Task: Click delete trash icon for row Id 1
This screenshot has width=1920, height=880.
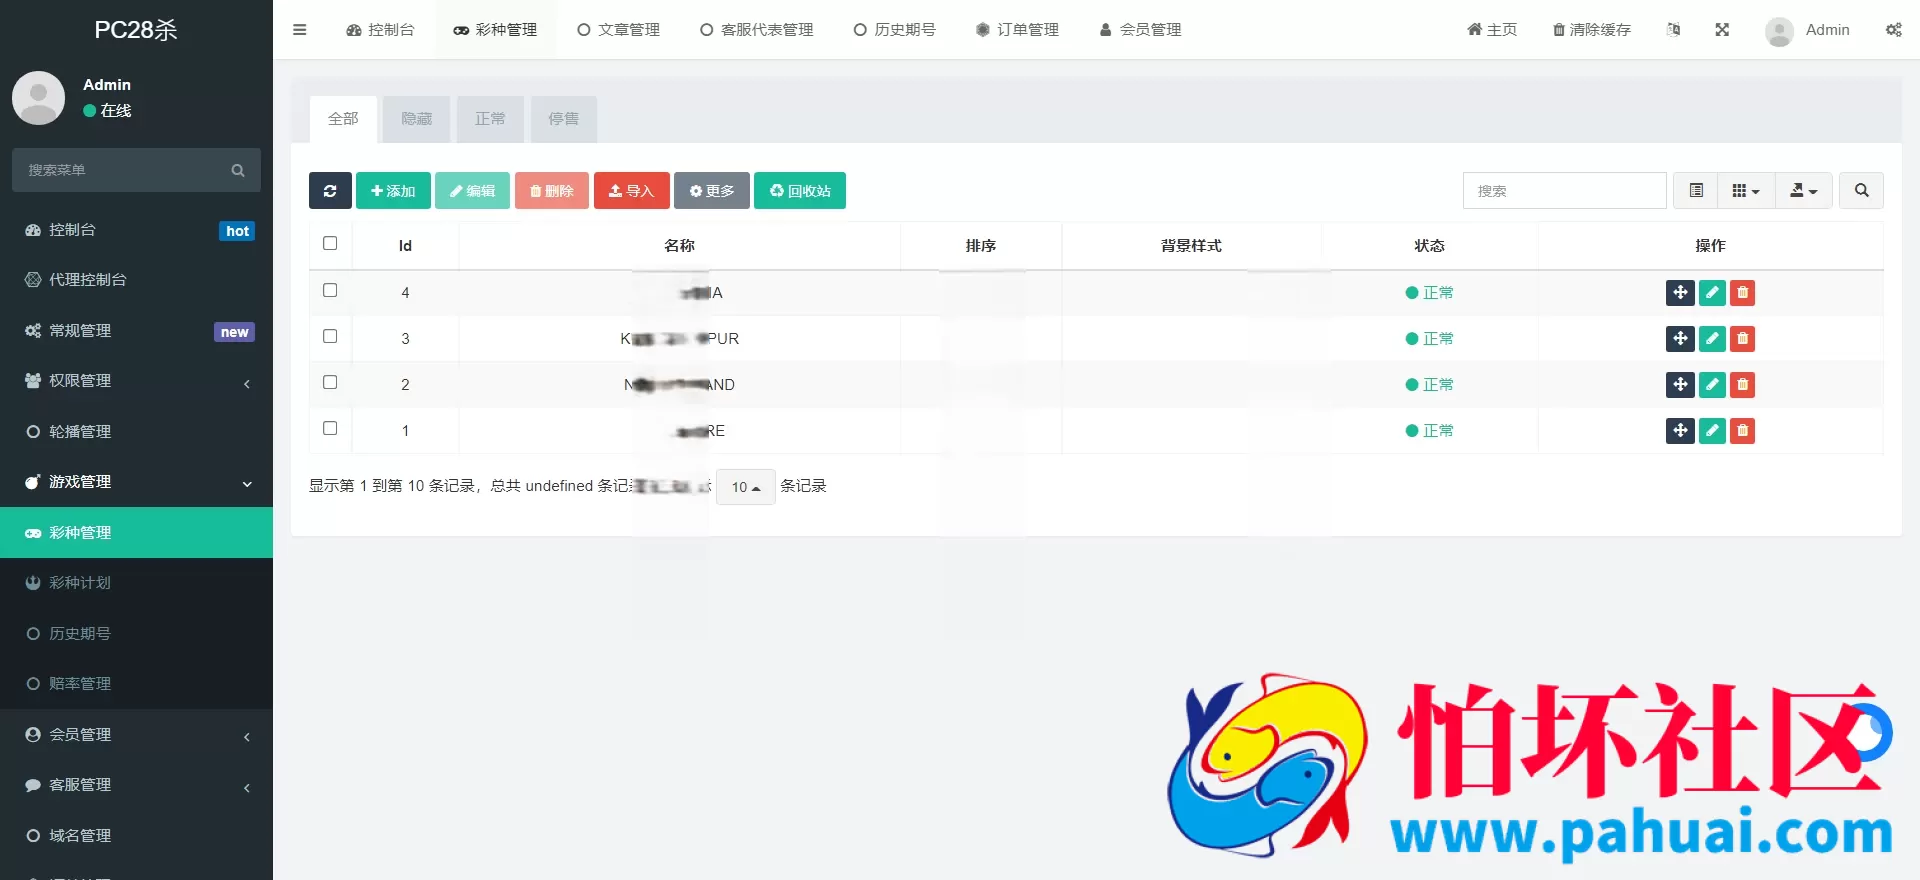Action: pos(1743,430)
